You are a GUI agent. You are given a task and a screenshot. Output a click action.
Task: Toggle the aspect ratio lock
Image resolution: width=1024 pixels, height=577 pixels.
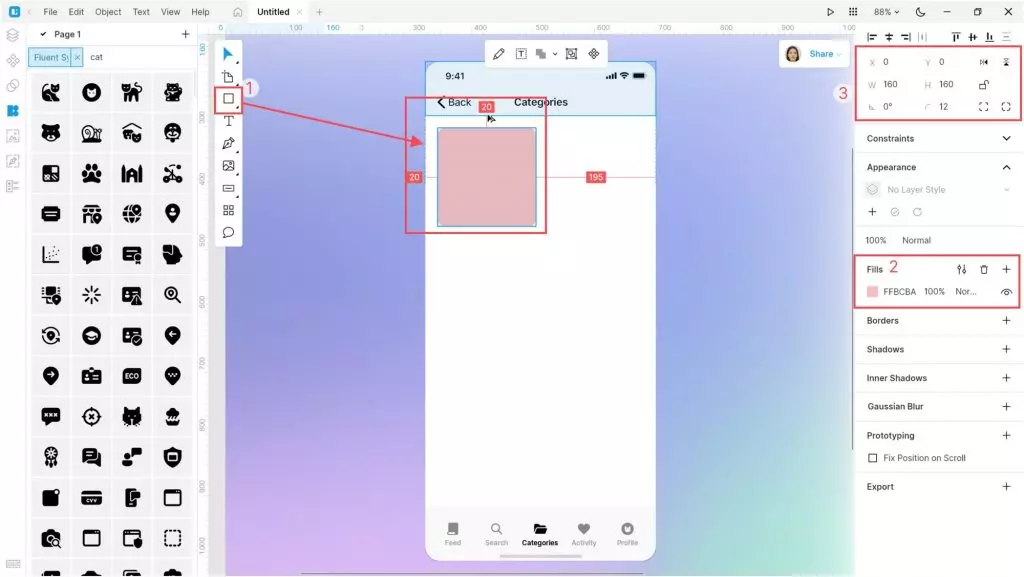(984, 85)
